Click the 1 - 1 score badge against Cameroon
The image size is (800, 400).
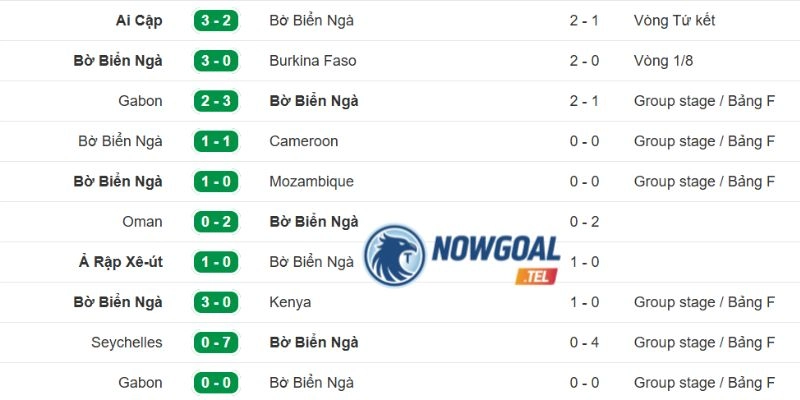(216, 141)
